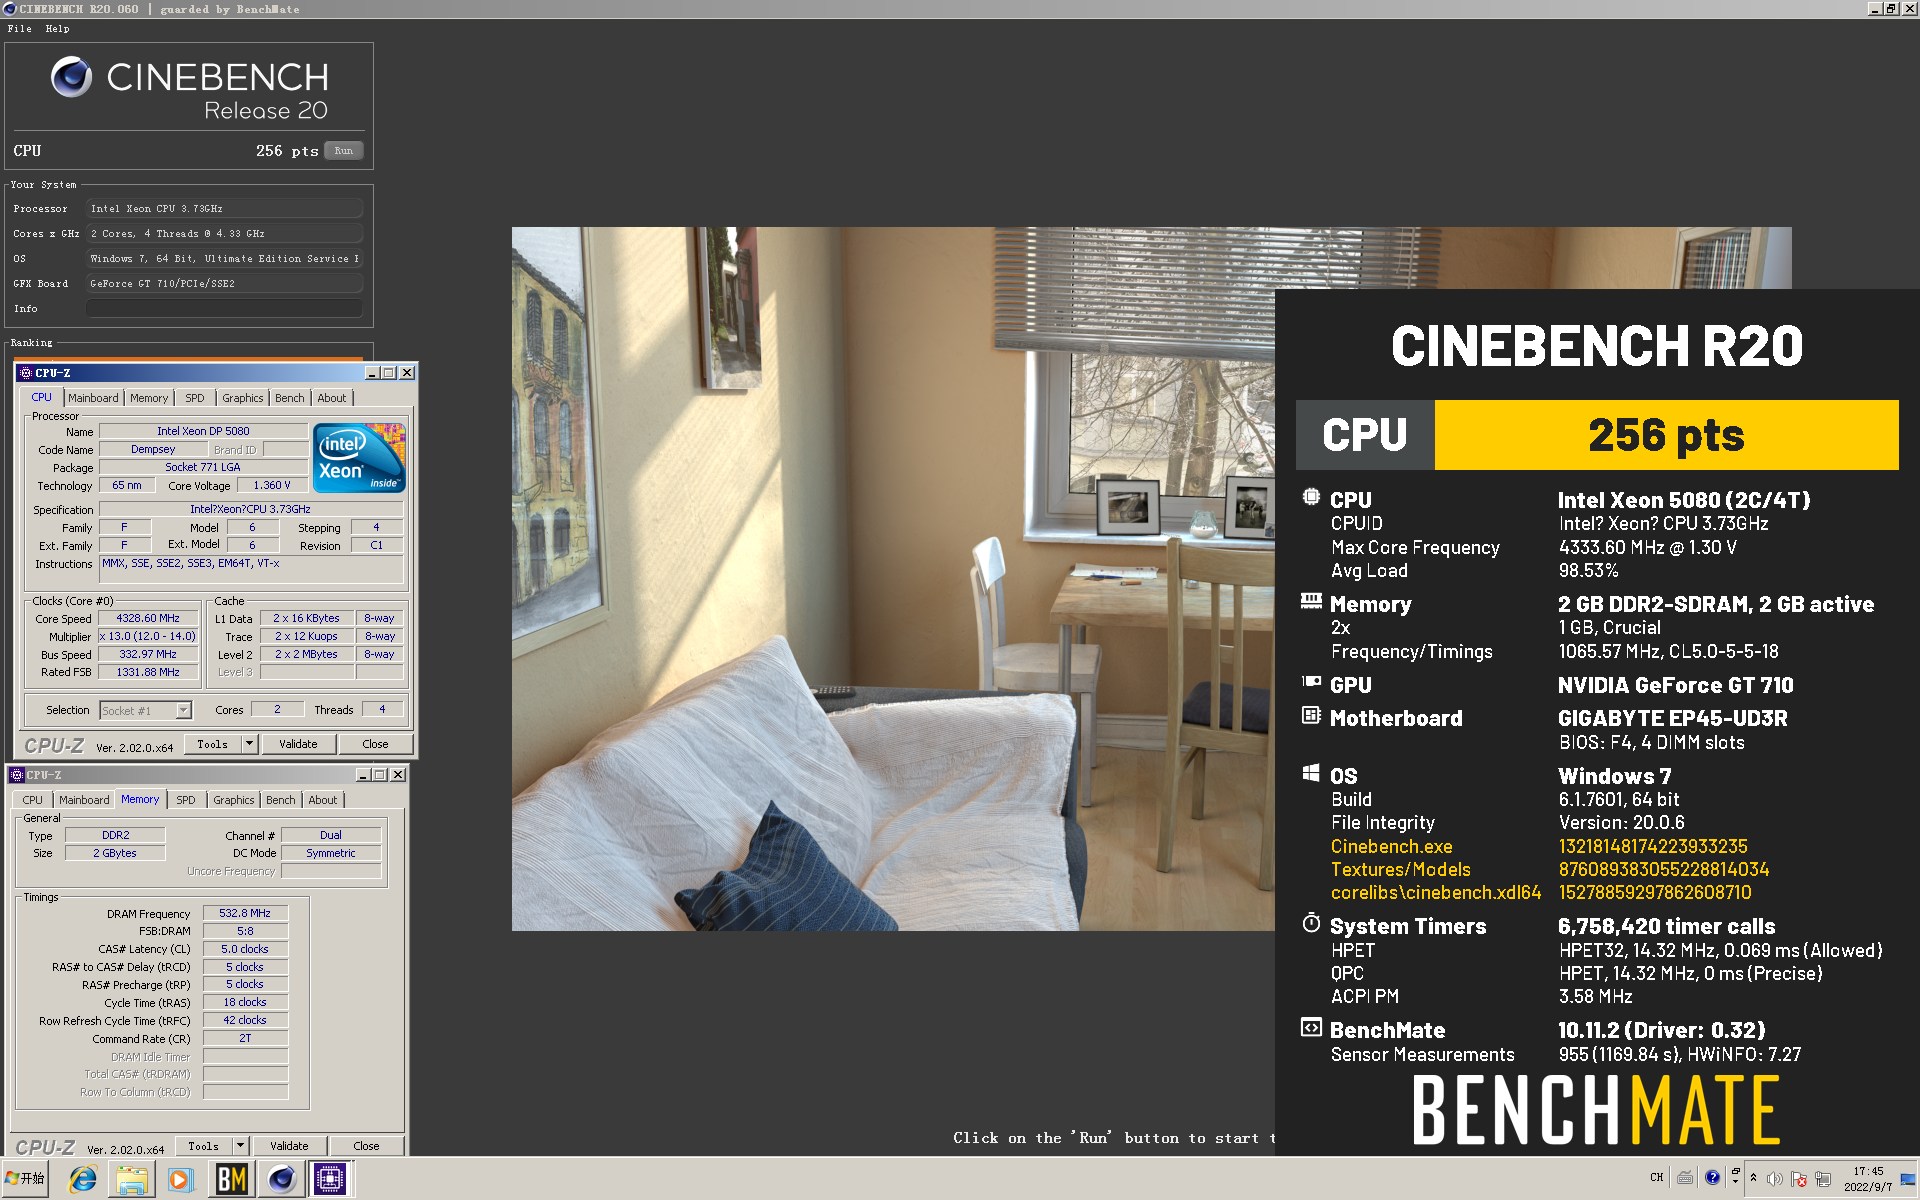
Task: Switch to the Cinebench taskbar icon
Action: pos(281,1180)
